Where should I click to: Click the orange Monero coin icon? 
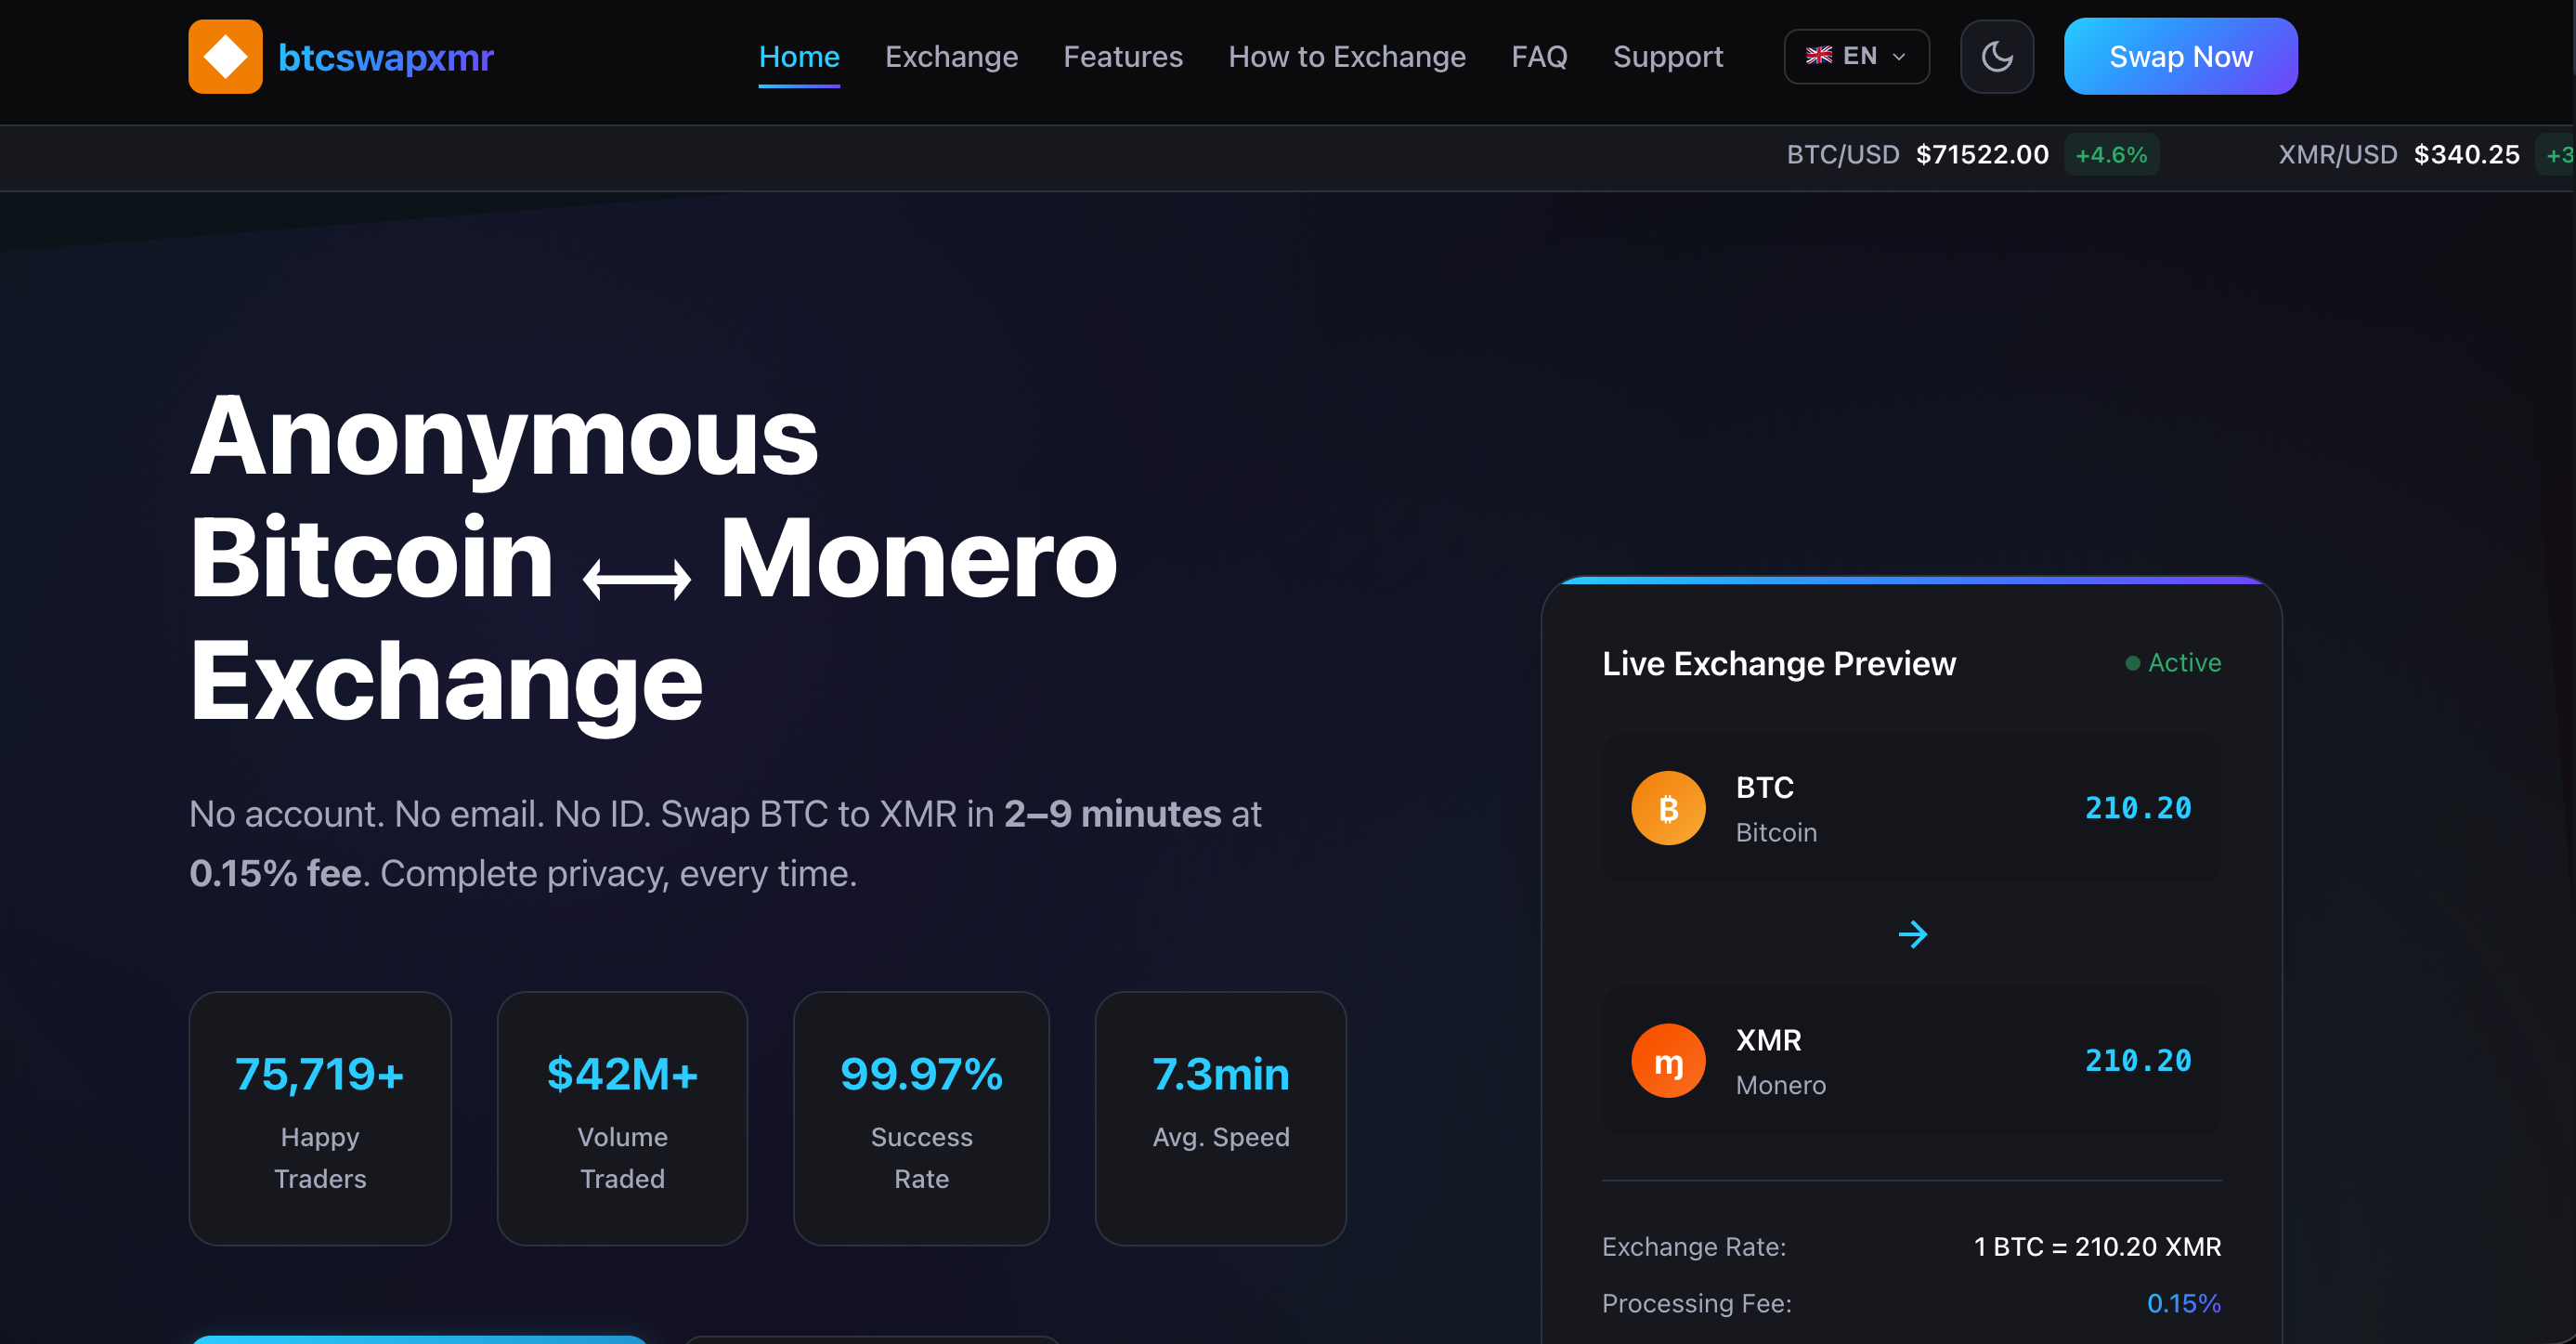(x=1668, y=1061)
